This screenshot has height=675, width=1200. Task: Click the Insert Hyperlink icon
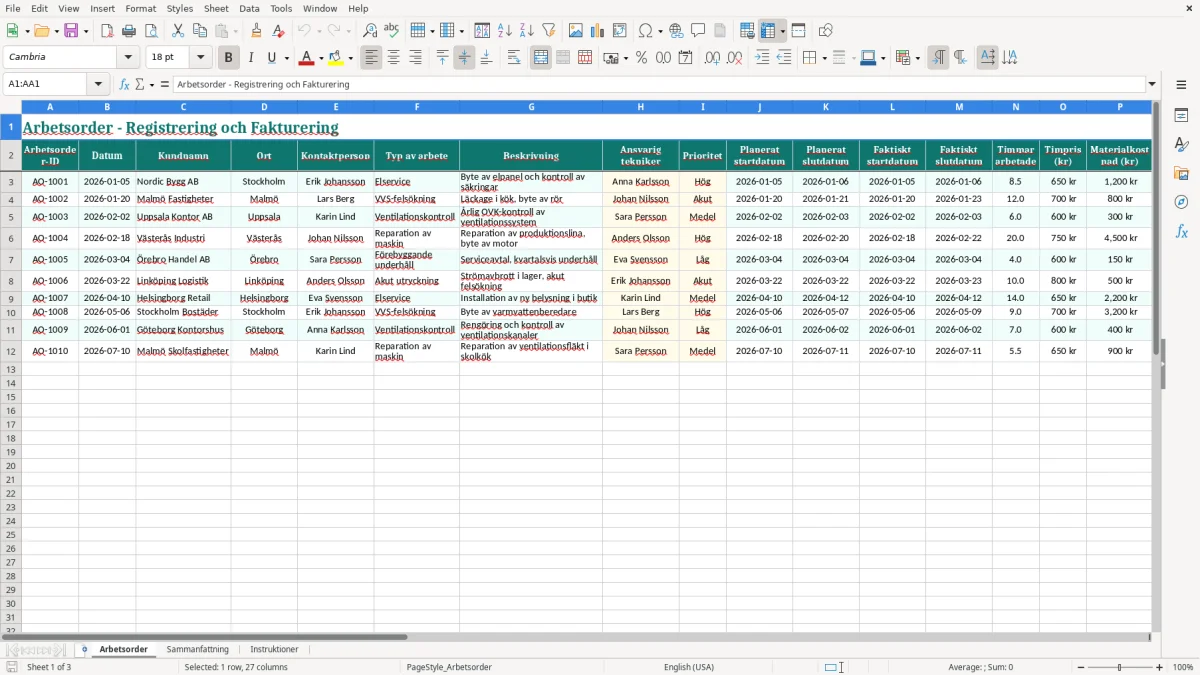coord(676,31)
